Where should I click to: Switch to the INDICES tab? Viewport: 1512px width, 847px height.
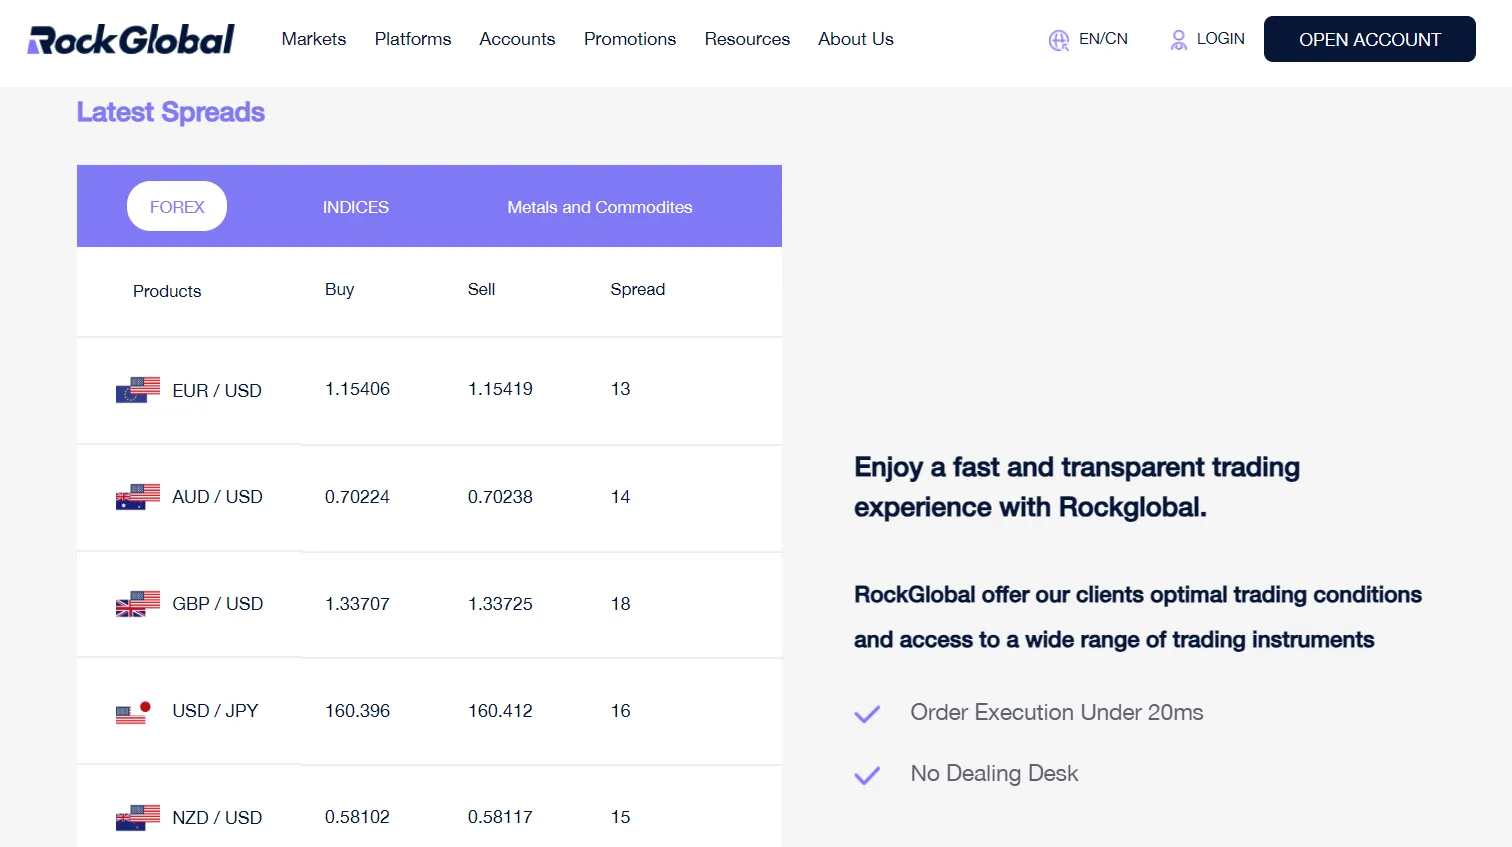pos(356,207)
